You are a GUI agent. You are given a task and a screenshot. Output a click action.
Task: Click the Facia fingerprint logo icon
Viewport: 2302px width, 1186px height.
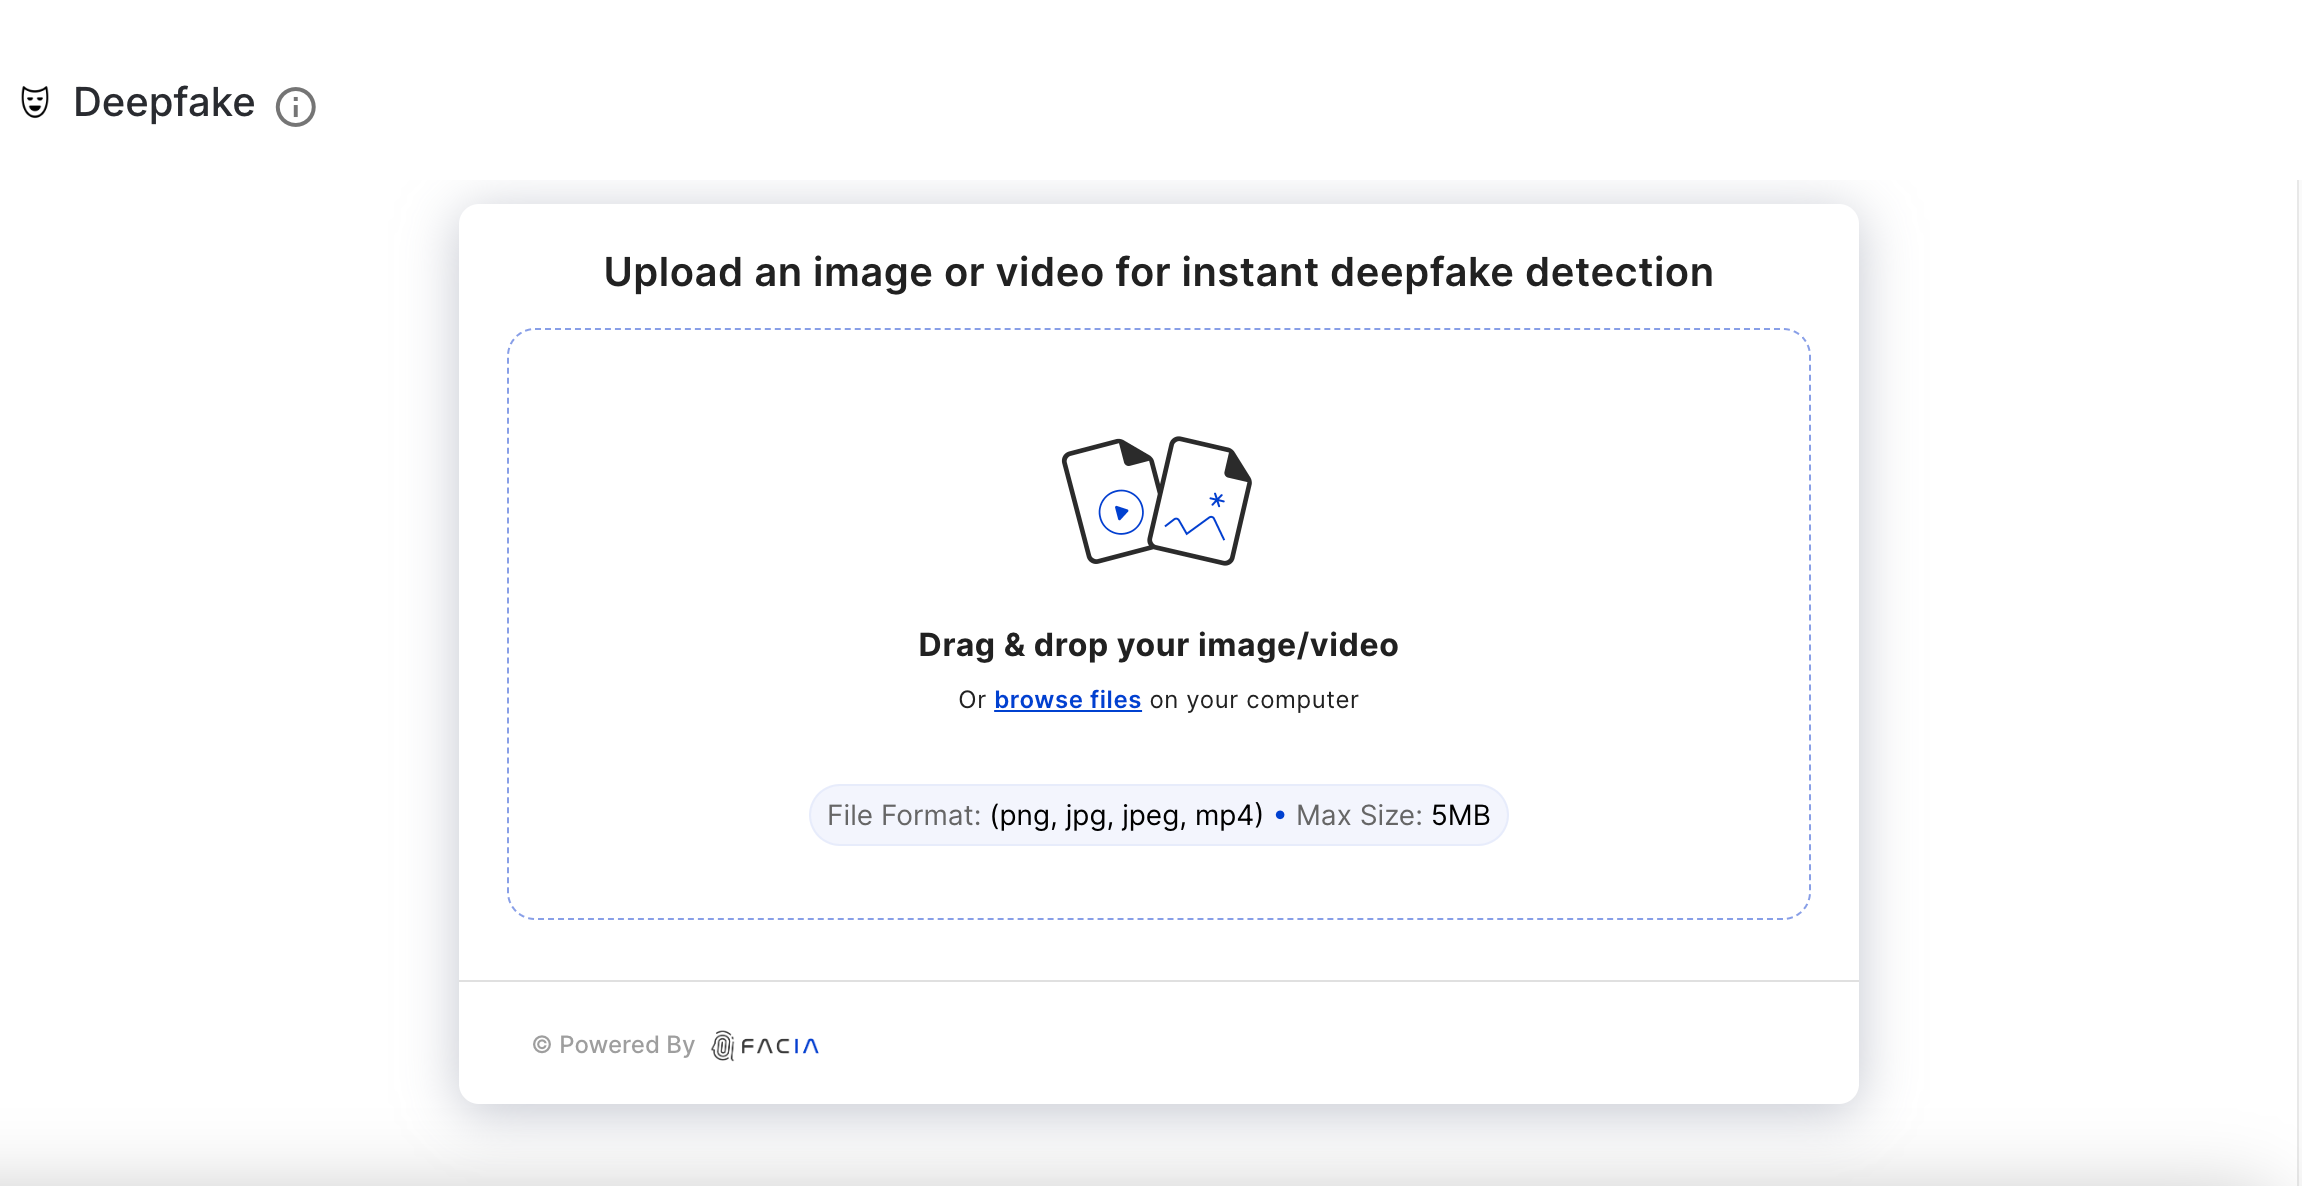pyautogui.click(x=722, y=1046)
